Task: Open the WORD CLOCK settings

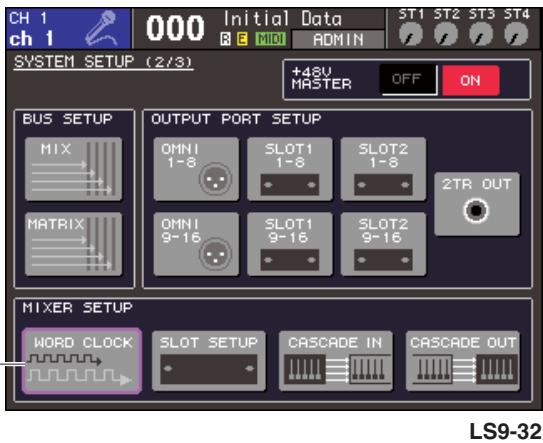Action: 82,361
